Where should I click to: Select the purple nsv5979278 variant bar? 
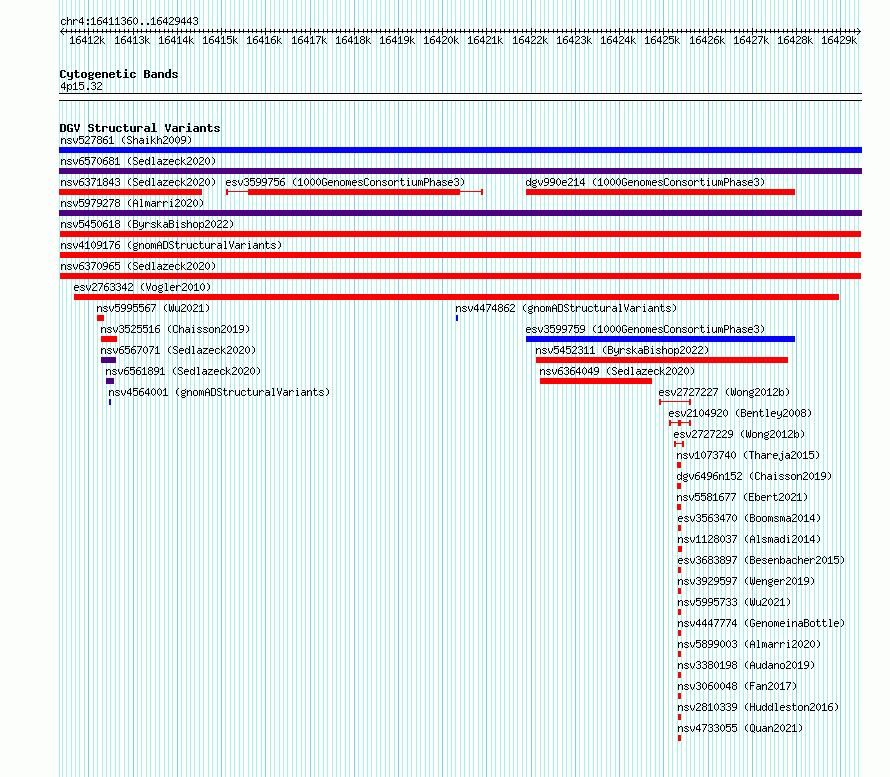(x=460, y=213)
